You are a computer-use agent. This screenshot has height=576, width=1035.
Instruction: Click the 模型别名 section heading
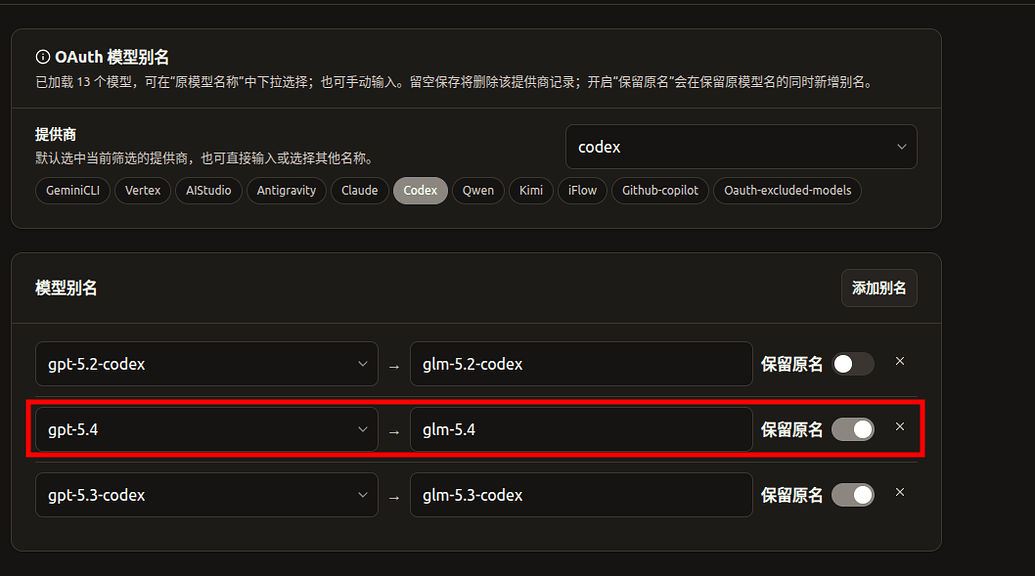tap(66, 288)
